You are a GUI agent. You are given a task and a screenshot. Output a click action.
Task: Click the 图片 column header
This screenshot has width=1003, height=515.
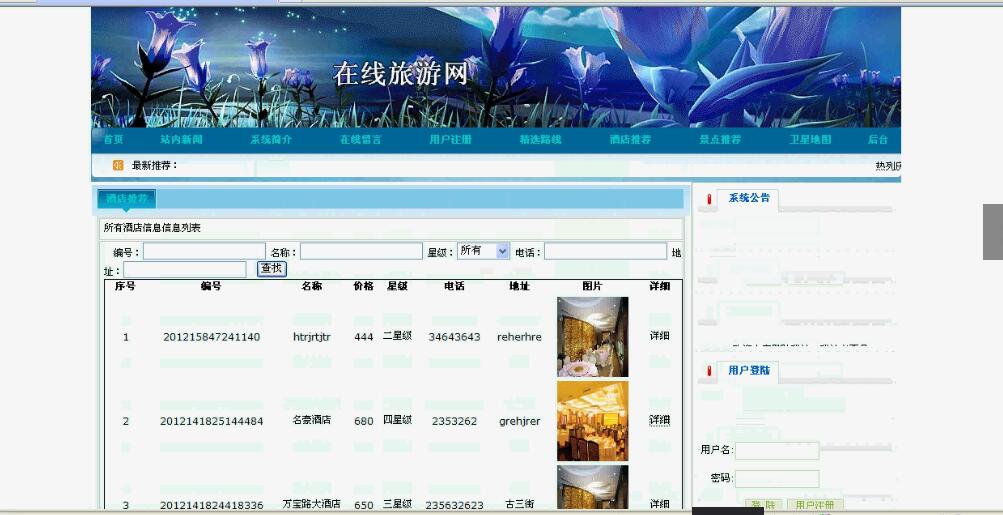pos(592,287)
